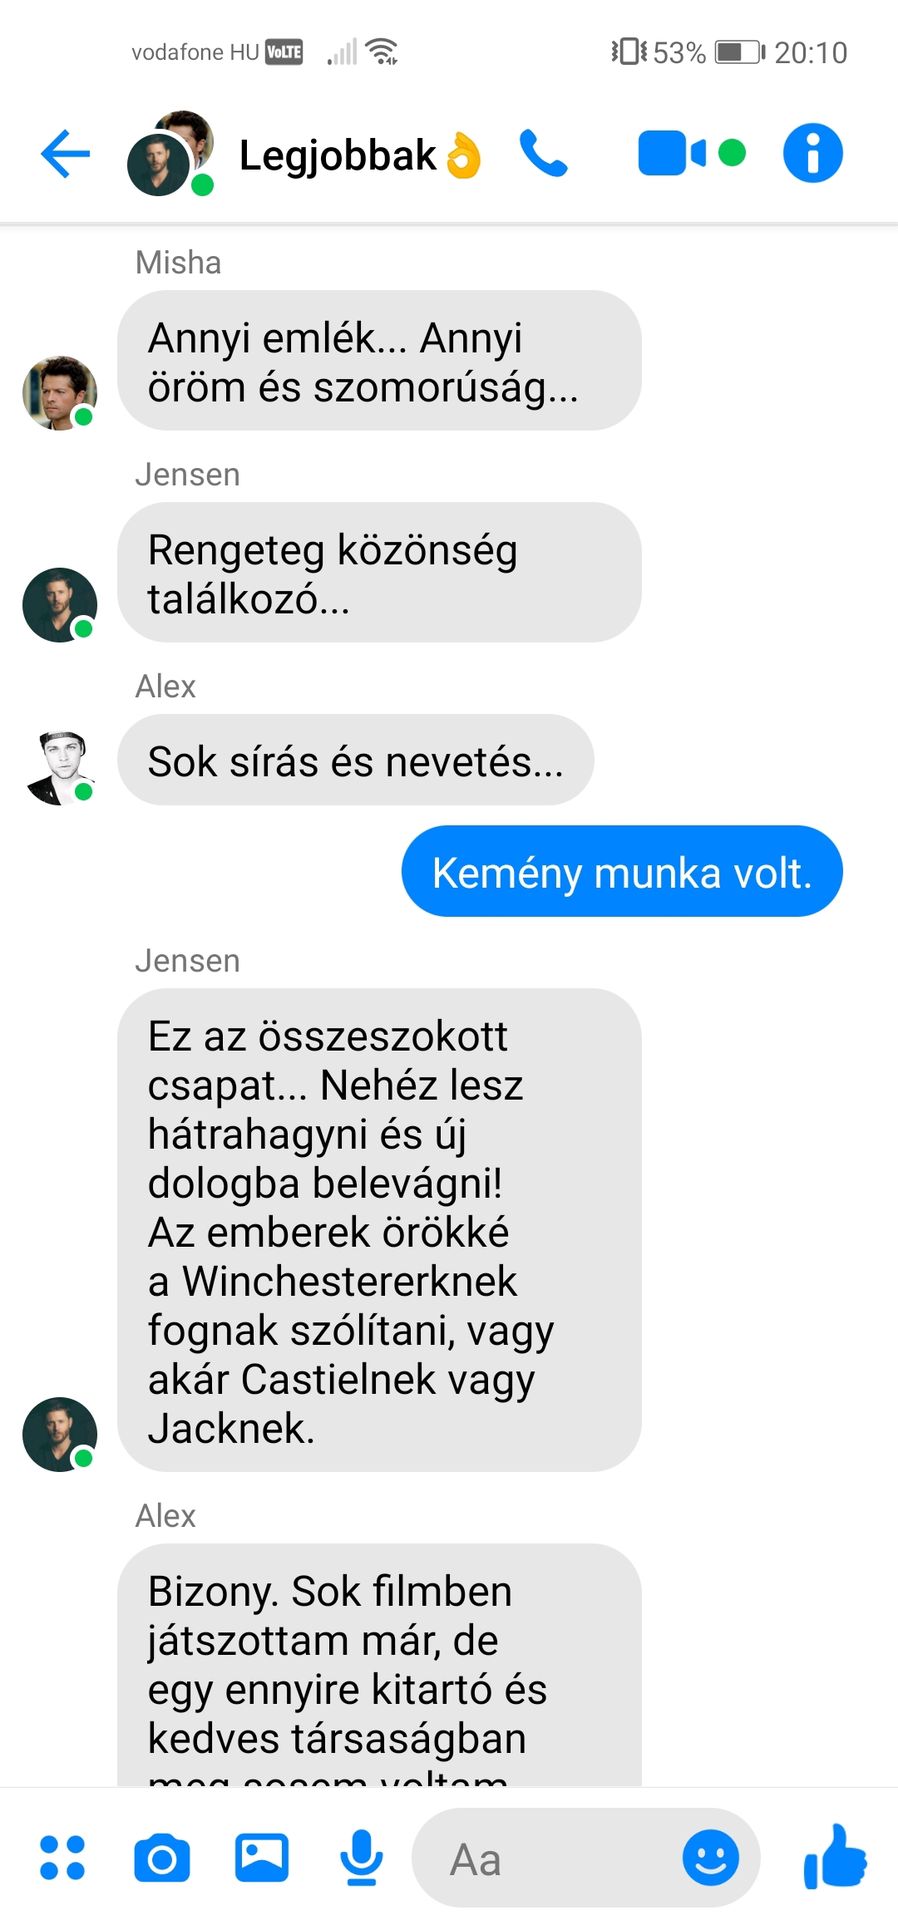Tap Jensen's avatar beside Rengeteg közönség message
This screenshot has height=1920, width=898.
point(60,604)
